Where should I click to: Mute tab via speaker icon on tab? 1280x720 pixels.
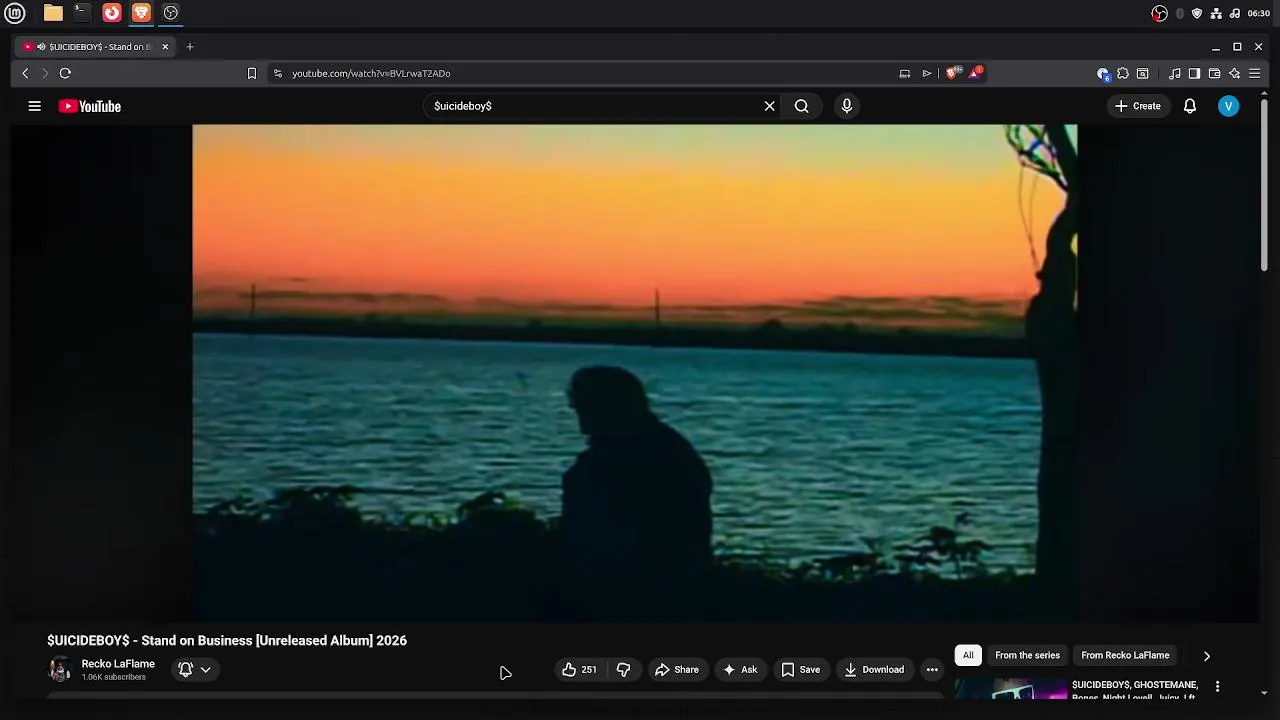41,47
